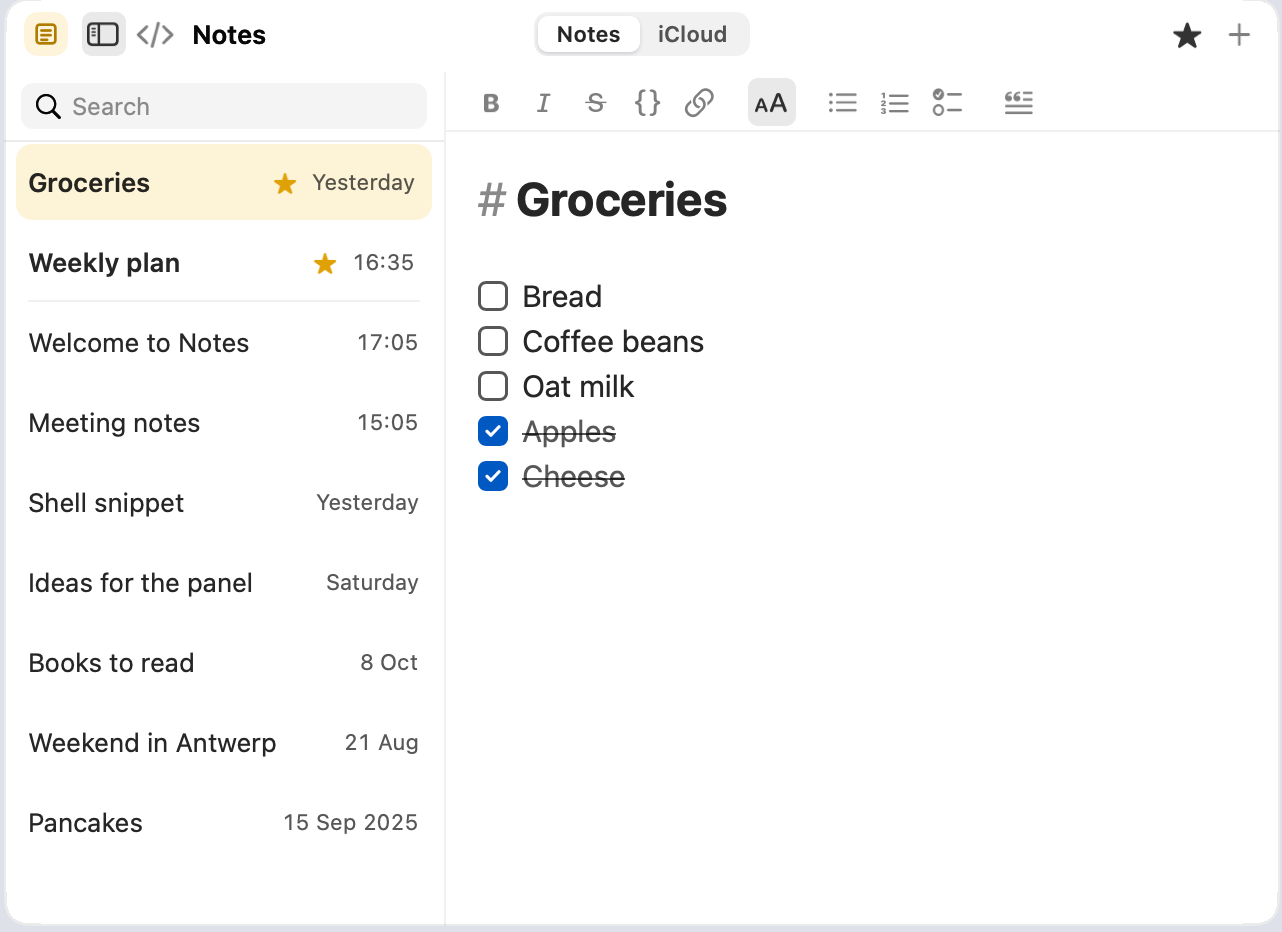Click the 8 Oct date
The width and height of the screenshot is (1282, 932).
[389, 663]
